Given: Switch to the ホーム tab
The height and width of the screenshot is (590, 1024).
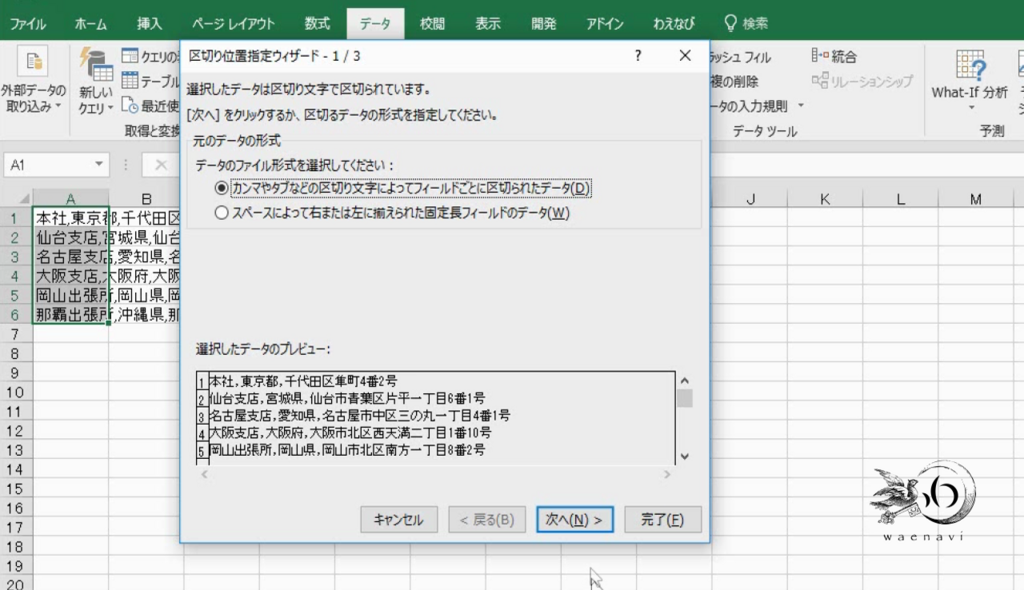Looking at the screenshot, I should (90, 24).
